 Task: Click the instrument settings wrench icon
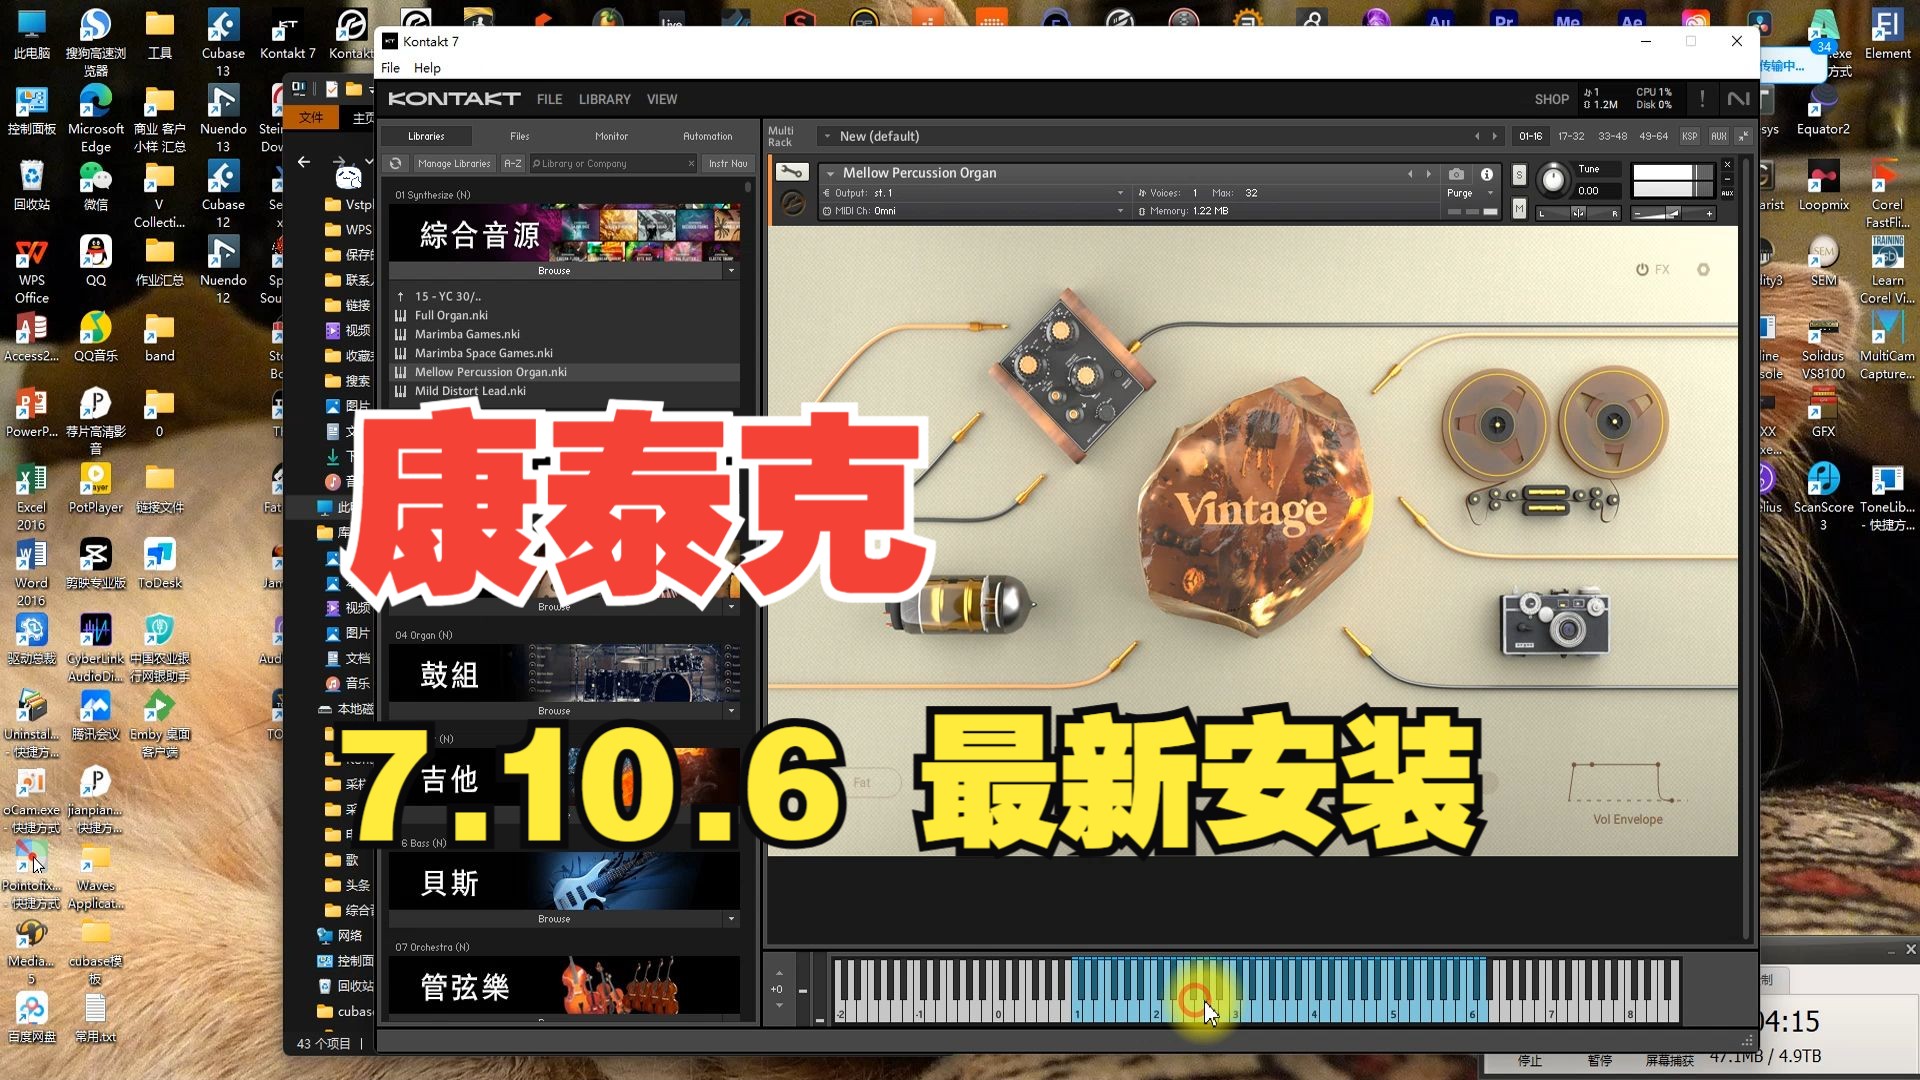(791, 171)
